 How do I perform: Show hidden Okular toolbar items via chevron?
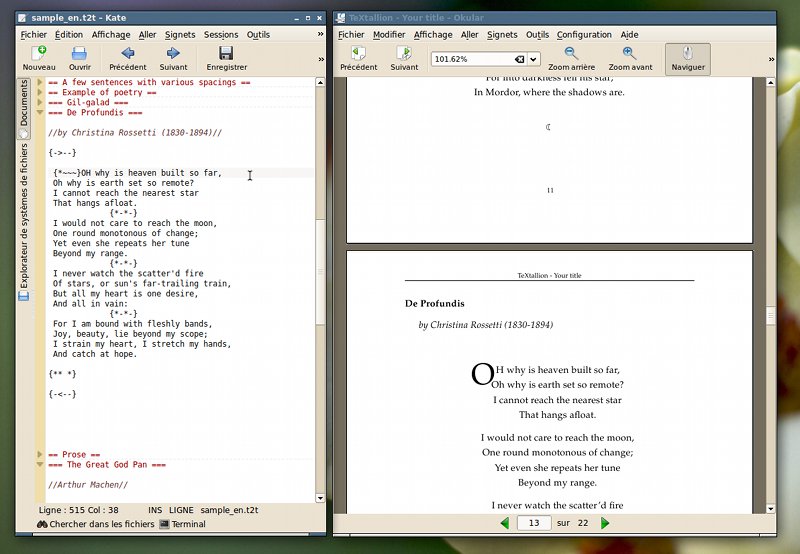[771, 59]
